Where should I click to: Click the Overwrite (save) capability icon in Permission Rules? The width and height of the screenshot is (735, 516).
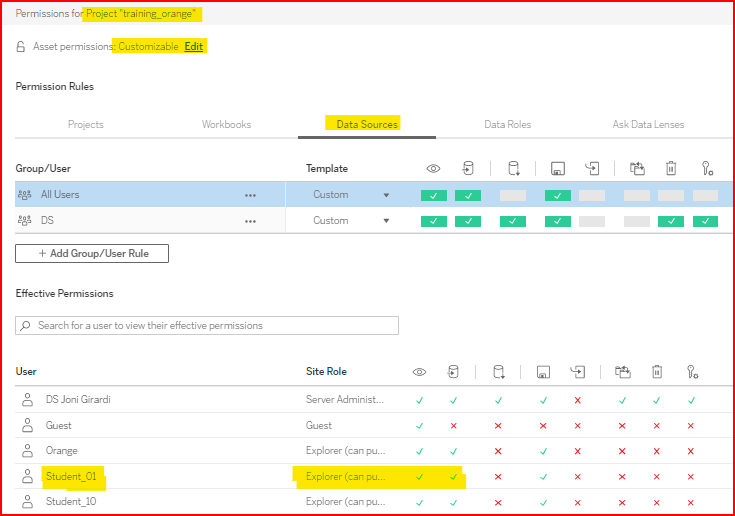[558, 169]
